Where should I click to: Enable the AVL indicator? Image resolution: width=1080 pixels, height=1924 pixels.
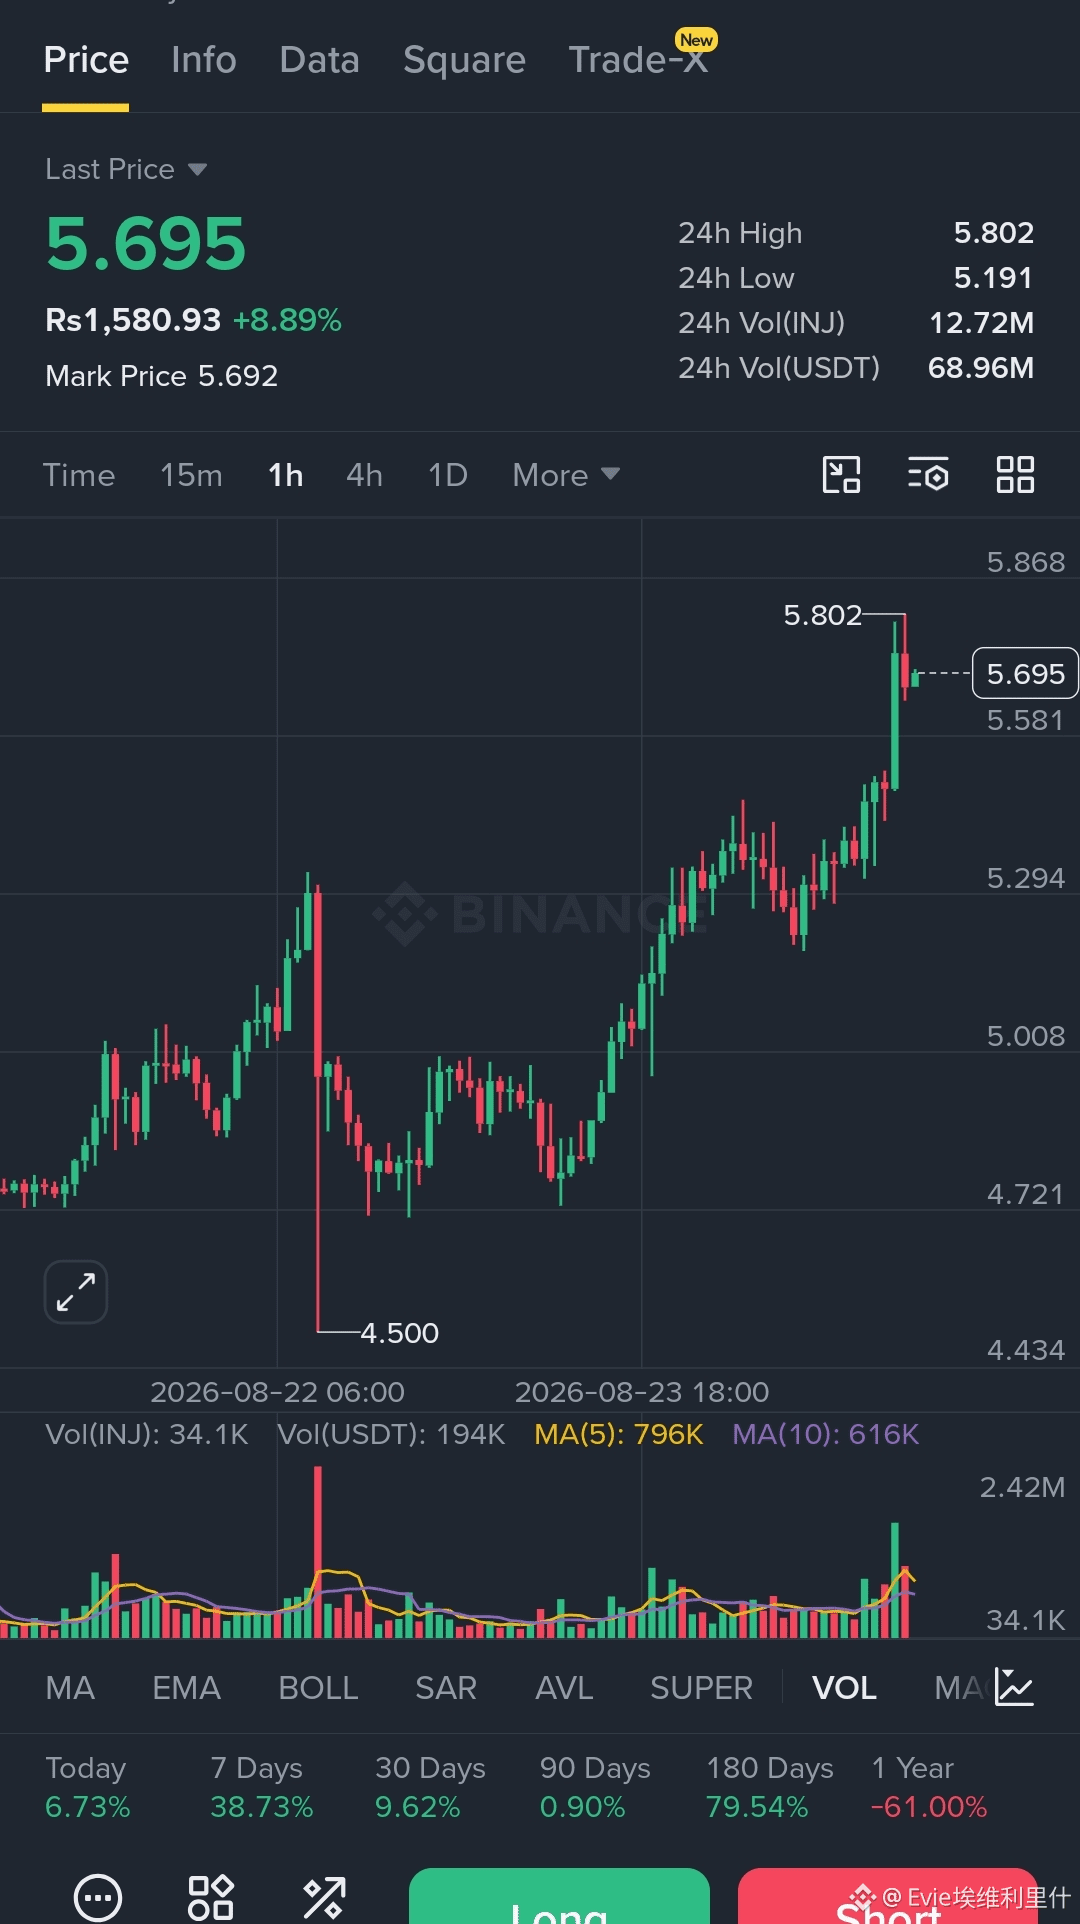click(x=564, y=1688)
